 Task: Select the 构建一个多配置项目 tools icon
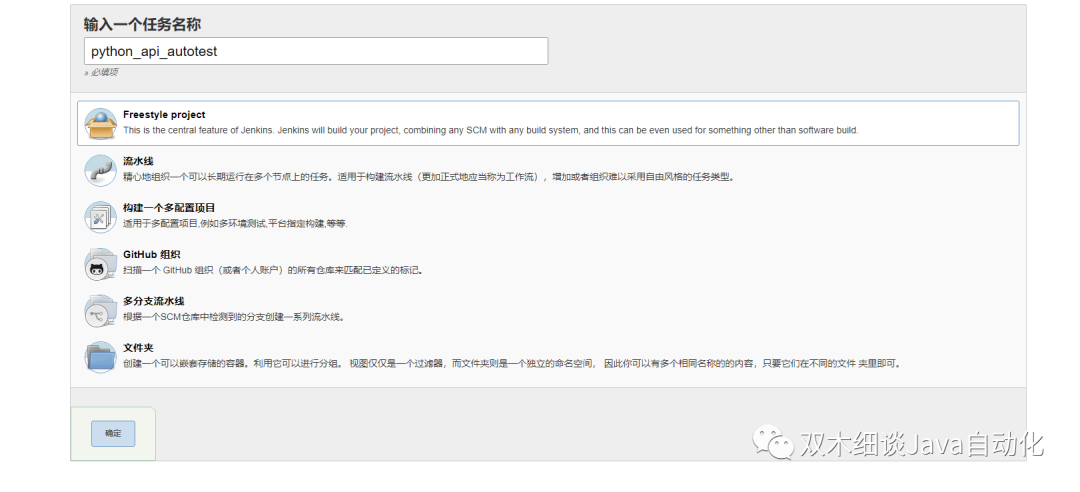click(101, 217)
